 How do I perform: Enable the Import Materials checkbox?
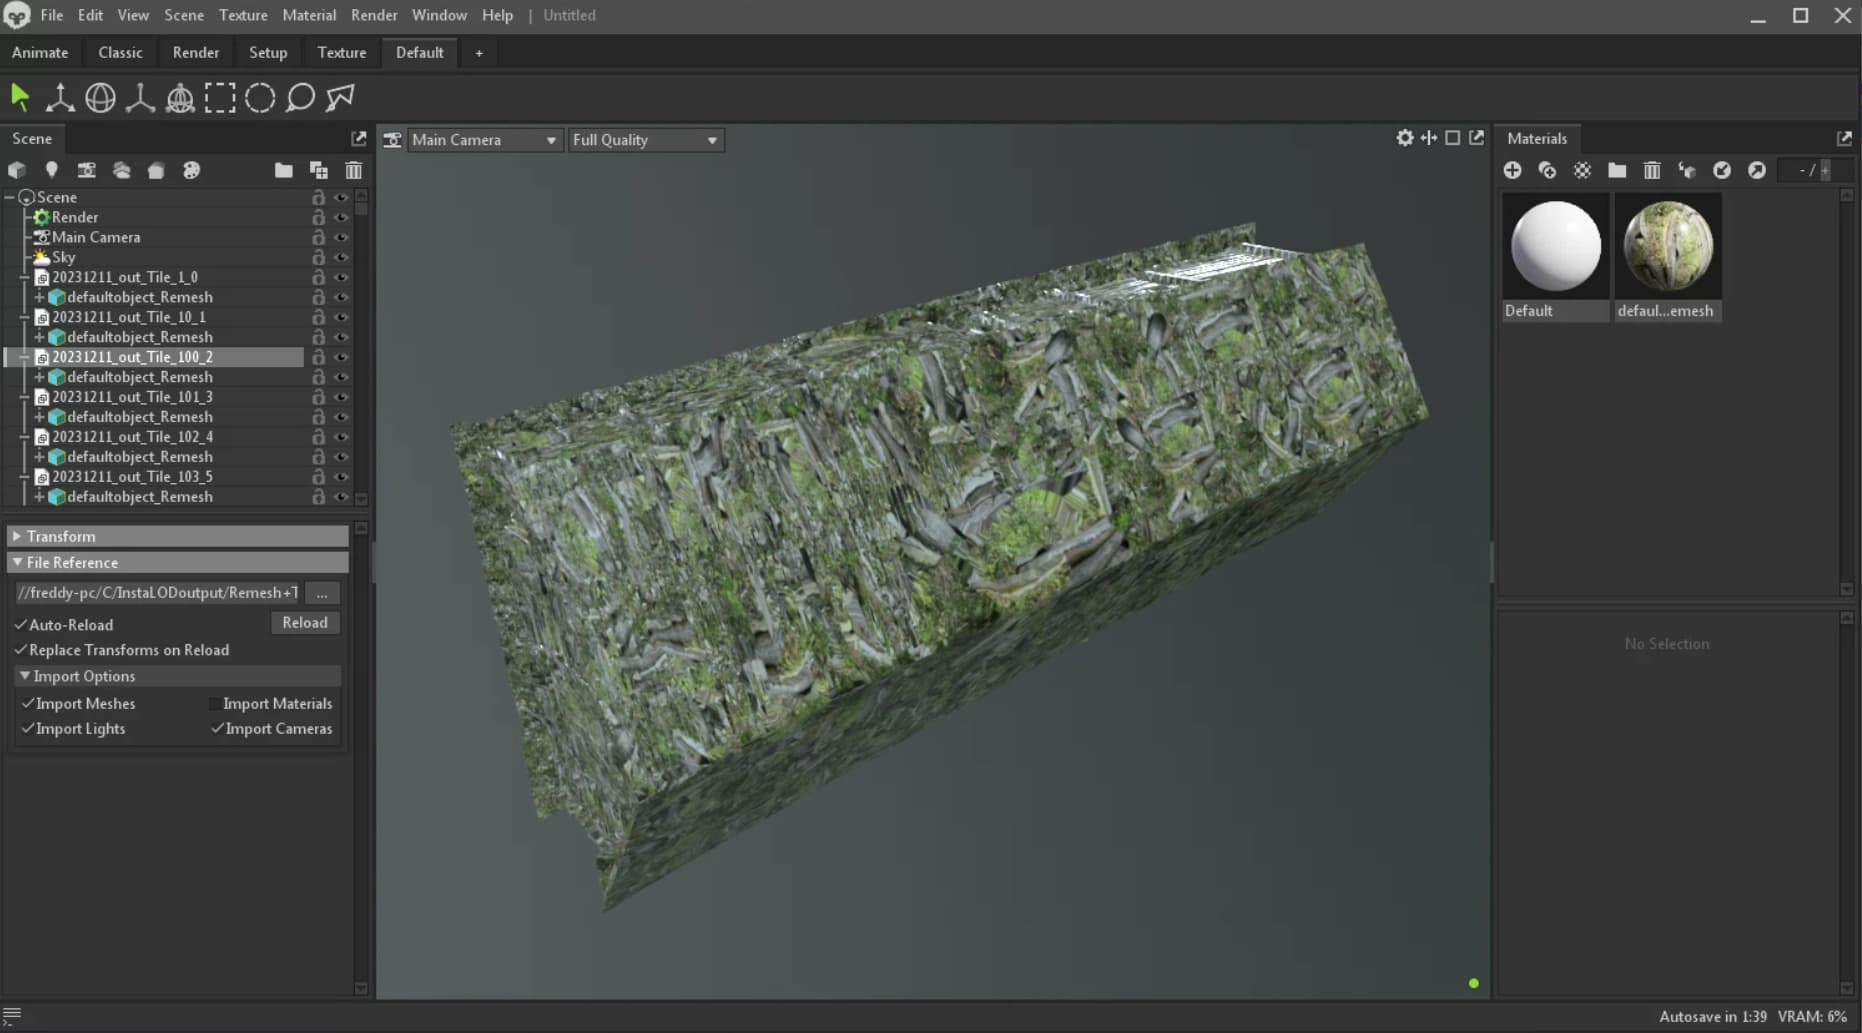[x=214, y=704]
